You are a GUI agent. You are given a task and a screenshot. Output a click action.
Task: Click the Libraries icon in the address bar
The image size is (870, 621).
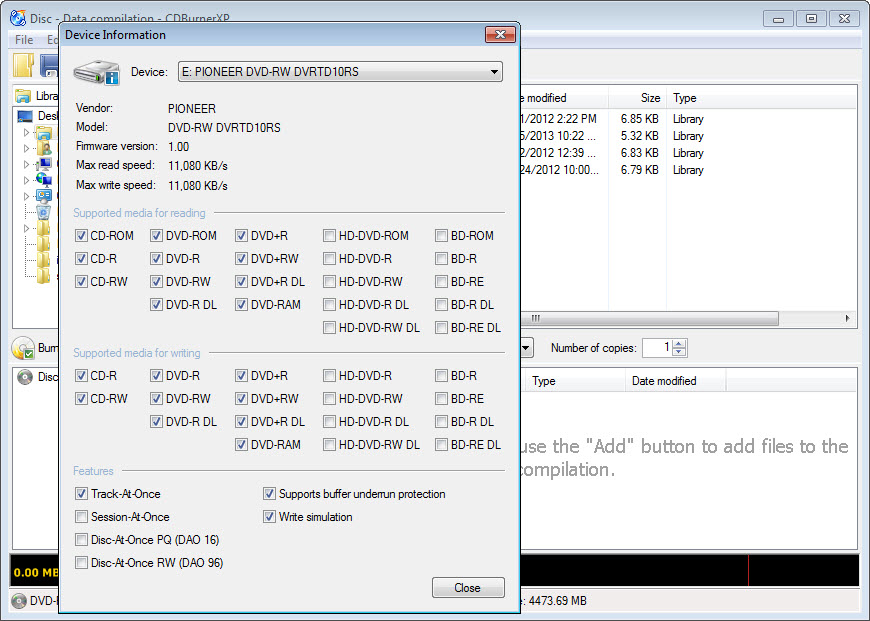(x=23, y=96)
